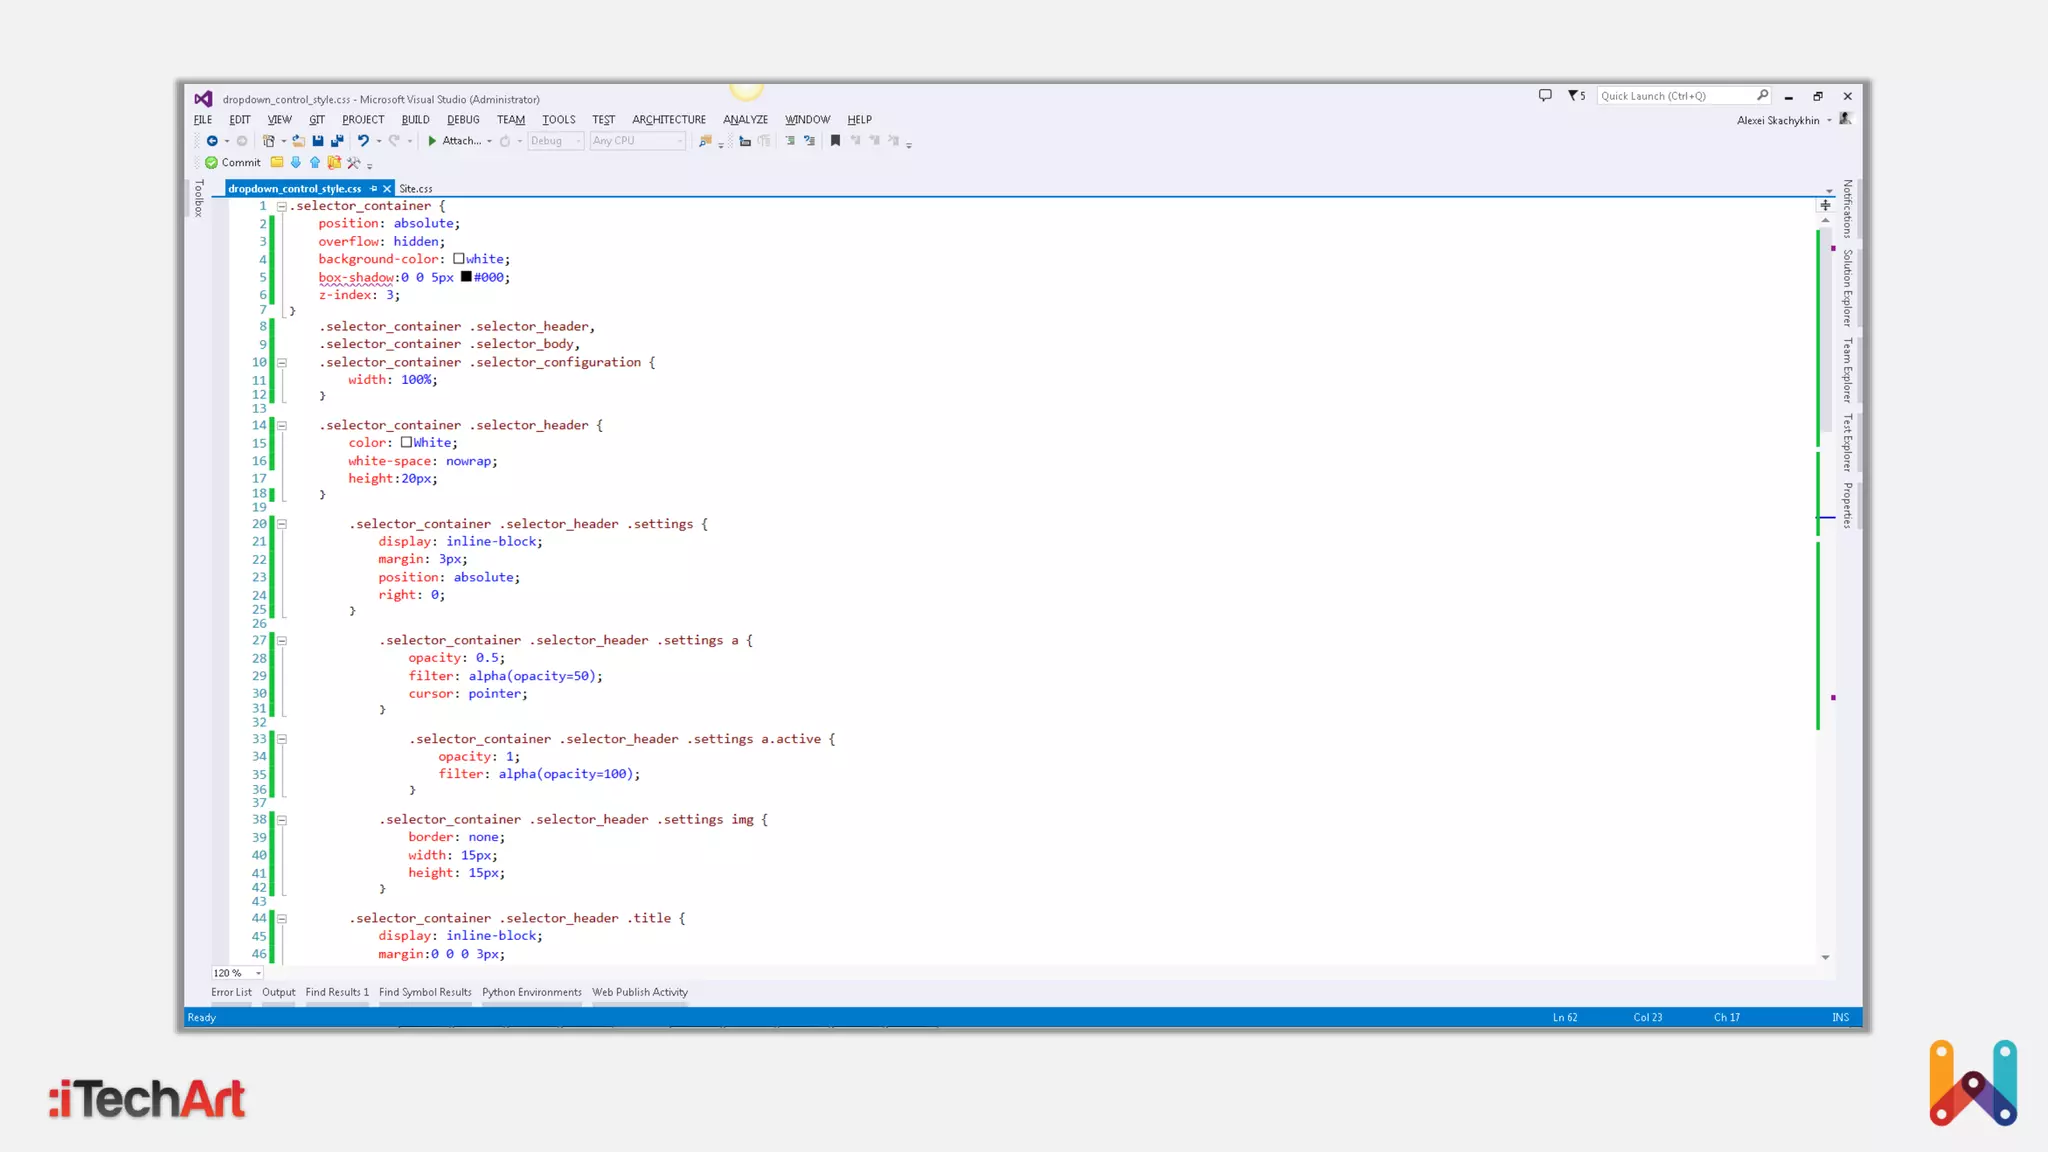Click the git Push up-arrow icon

coord(315,162)
